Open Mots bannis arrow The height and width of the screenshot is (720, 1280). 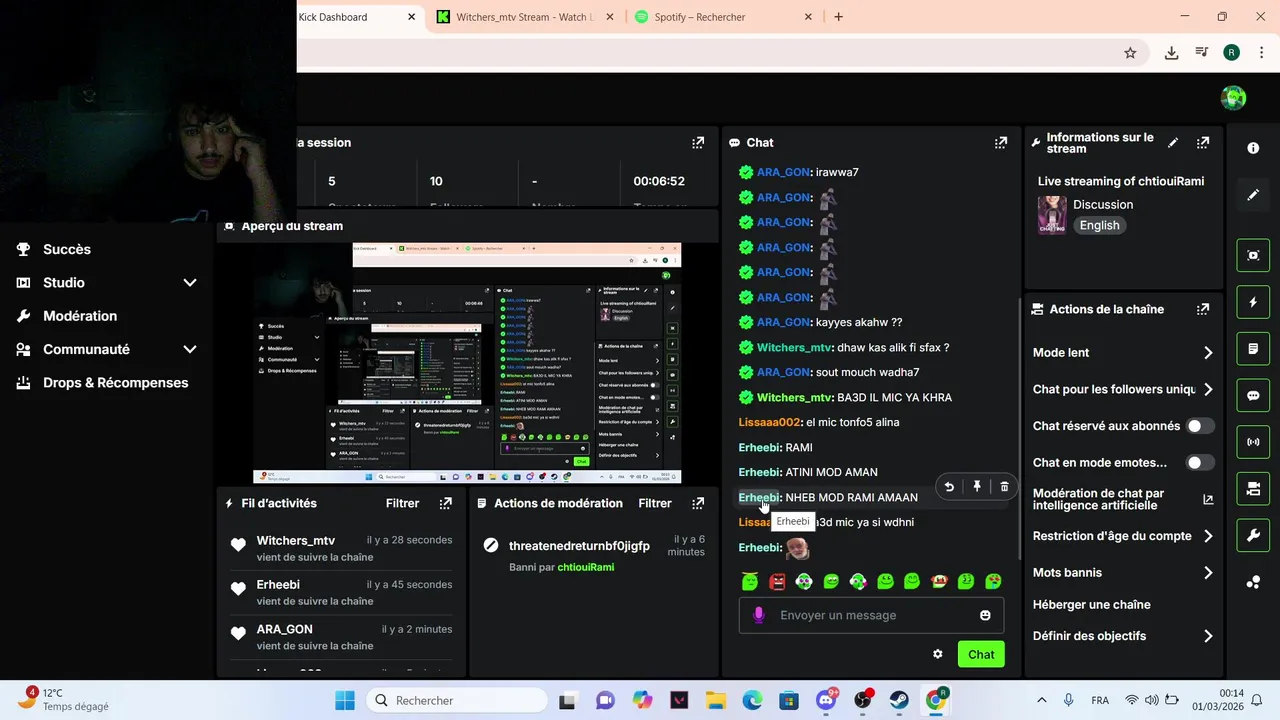[x=1208, y=573]
